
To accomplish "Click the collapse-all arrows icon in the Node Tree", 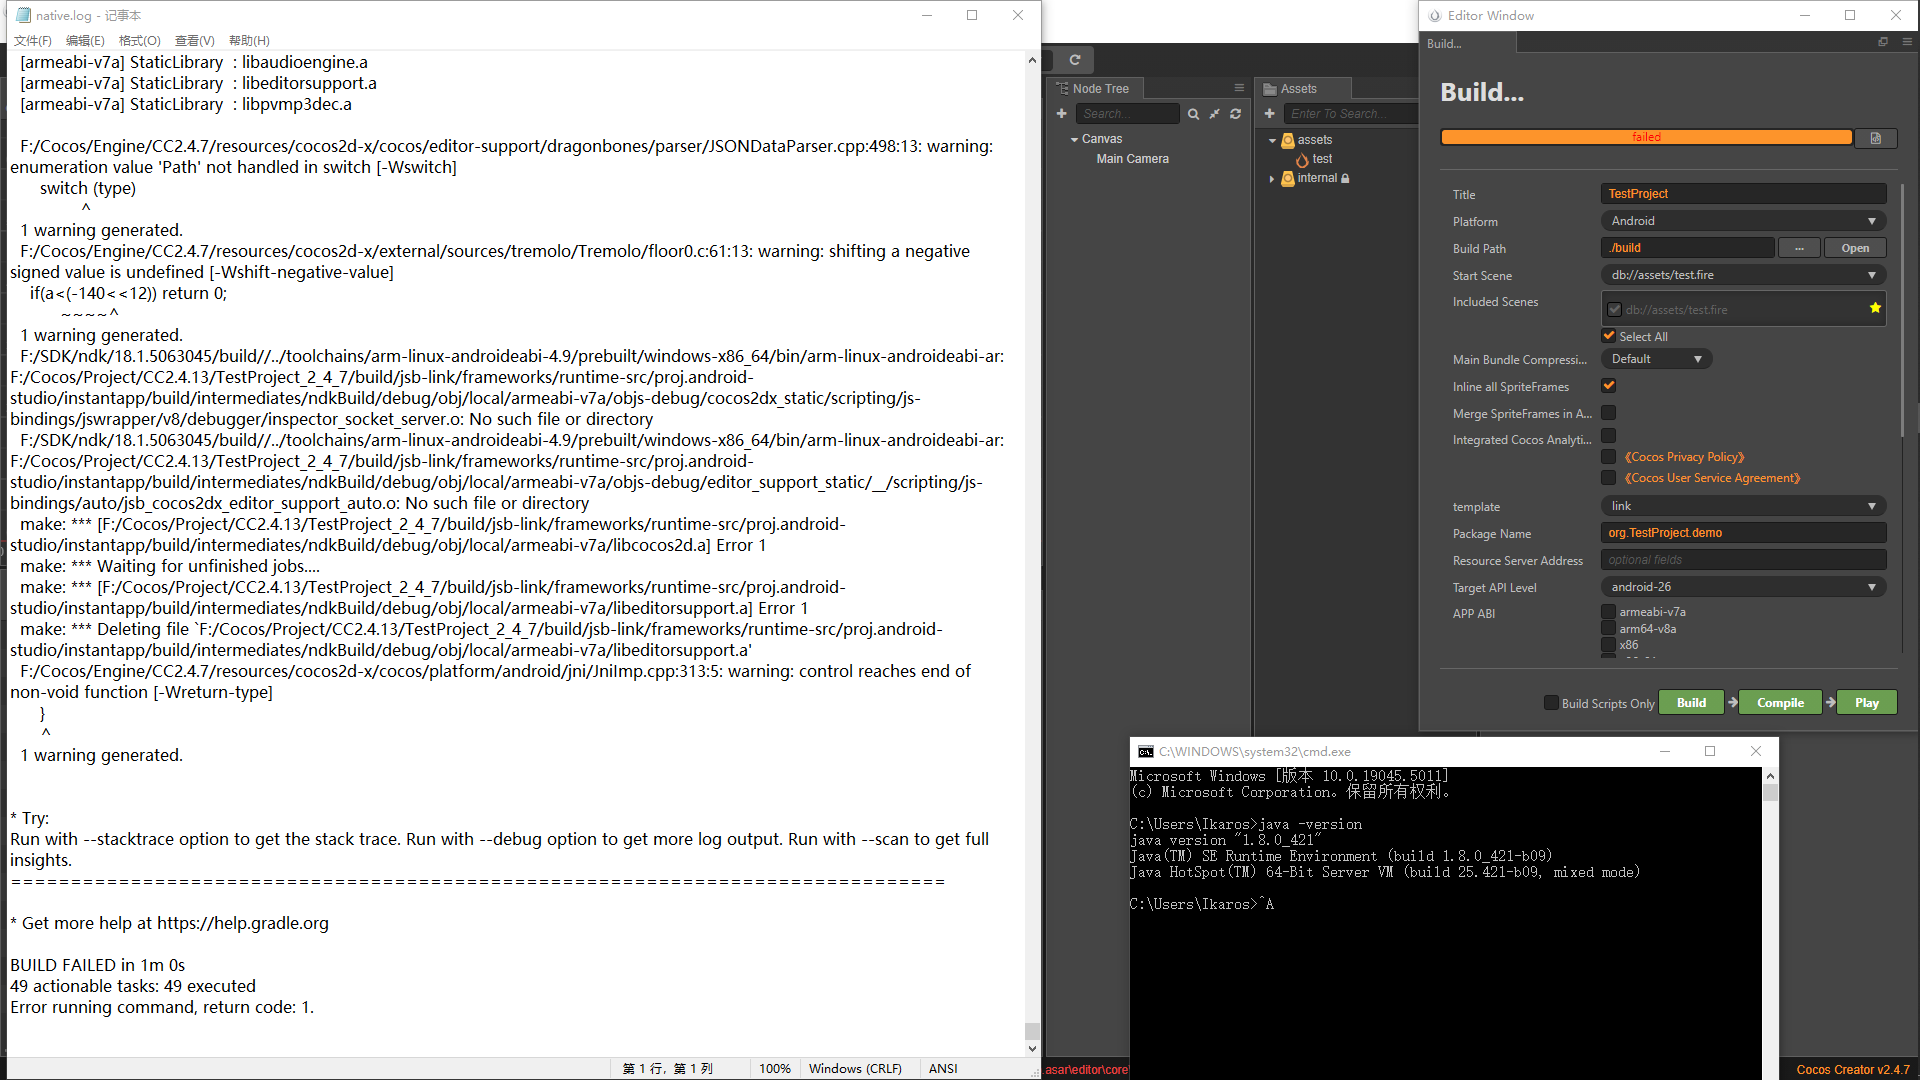I will [x=1214, y=114].
